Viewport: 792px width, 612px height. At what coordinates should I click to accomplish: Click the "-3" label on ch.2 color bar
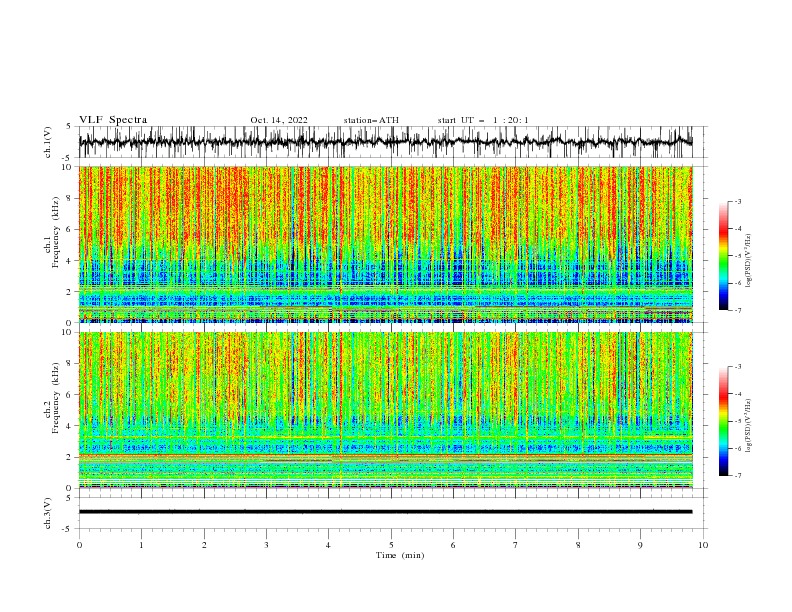tap(738, 367)
